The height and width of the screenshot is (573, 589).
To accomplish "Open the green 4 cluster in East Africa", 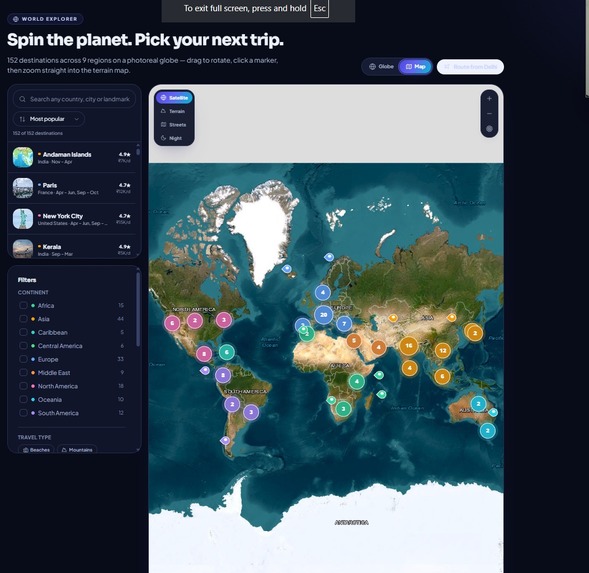I will [356, 382].
